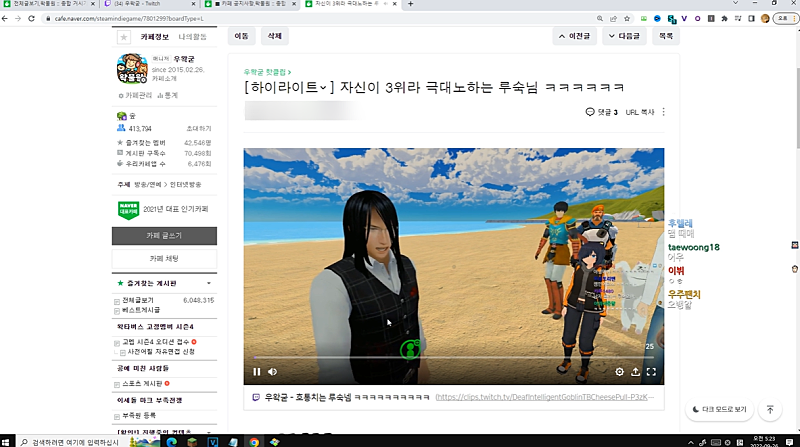Pause the Twitch clip video
This screenshot has height=447, width=800.
click(256, 372)
